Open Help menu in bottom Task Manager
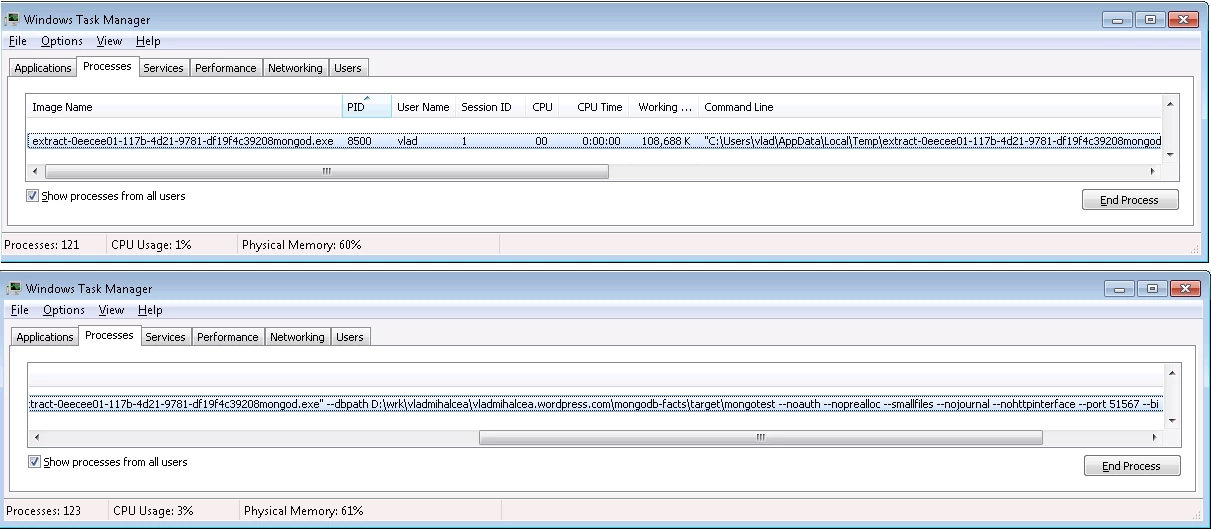 coord(150,310)
